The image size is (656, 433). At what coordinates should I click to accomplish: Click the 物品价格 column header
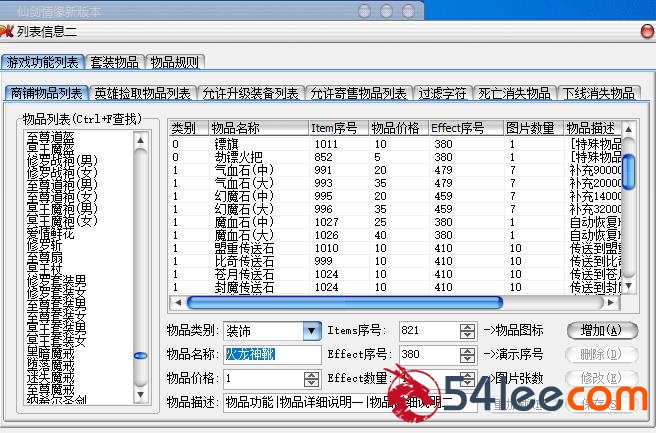[398, 128]
